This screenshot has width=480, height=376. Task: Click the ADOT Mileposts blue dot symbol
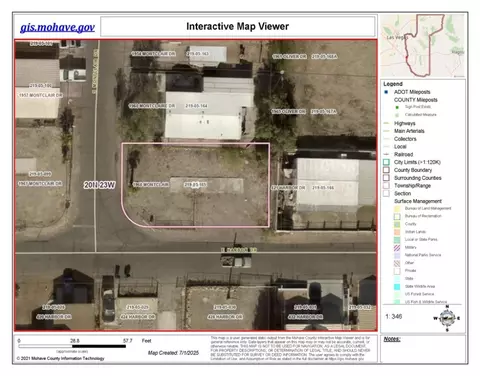pyautogui.click(x=386, y=92)
